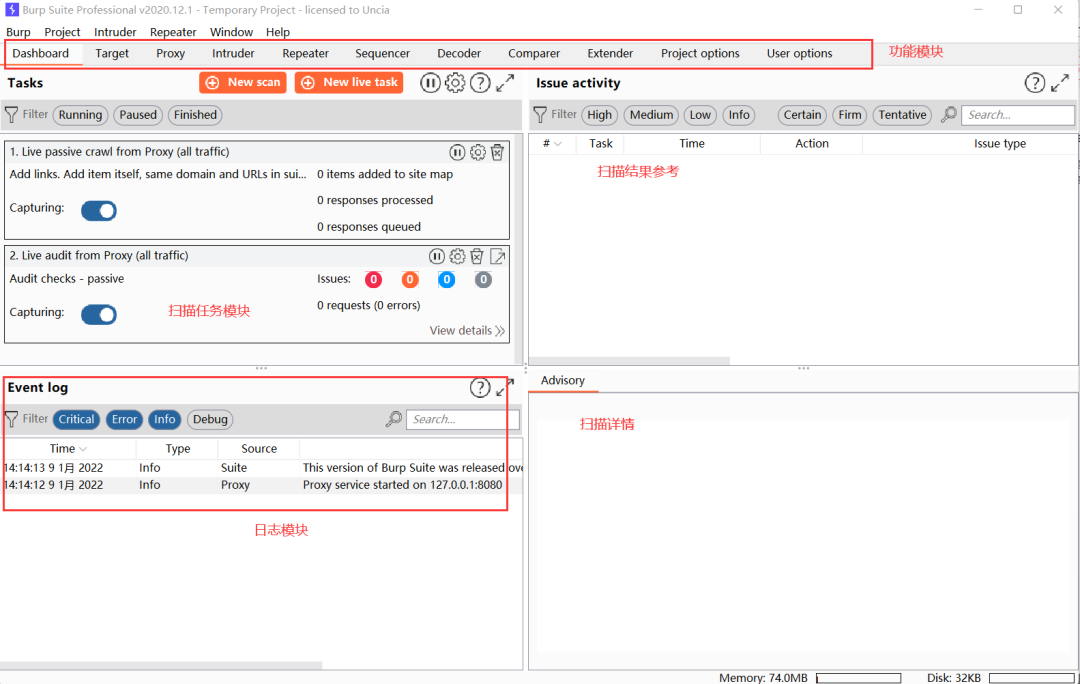Sort issues by the # column arrow
Image resolution: width=1080 pixels, height=684 pixels.
(x=558, y=144)
